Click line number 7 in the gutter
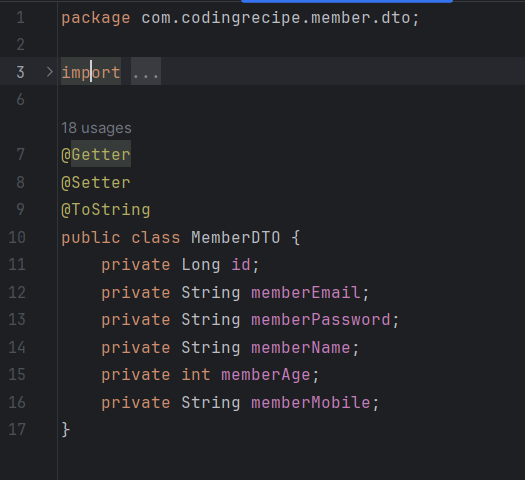The image size is (525, 480). [20, 155]
